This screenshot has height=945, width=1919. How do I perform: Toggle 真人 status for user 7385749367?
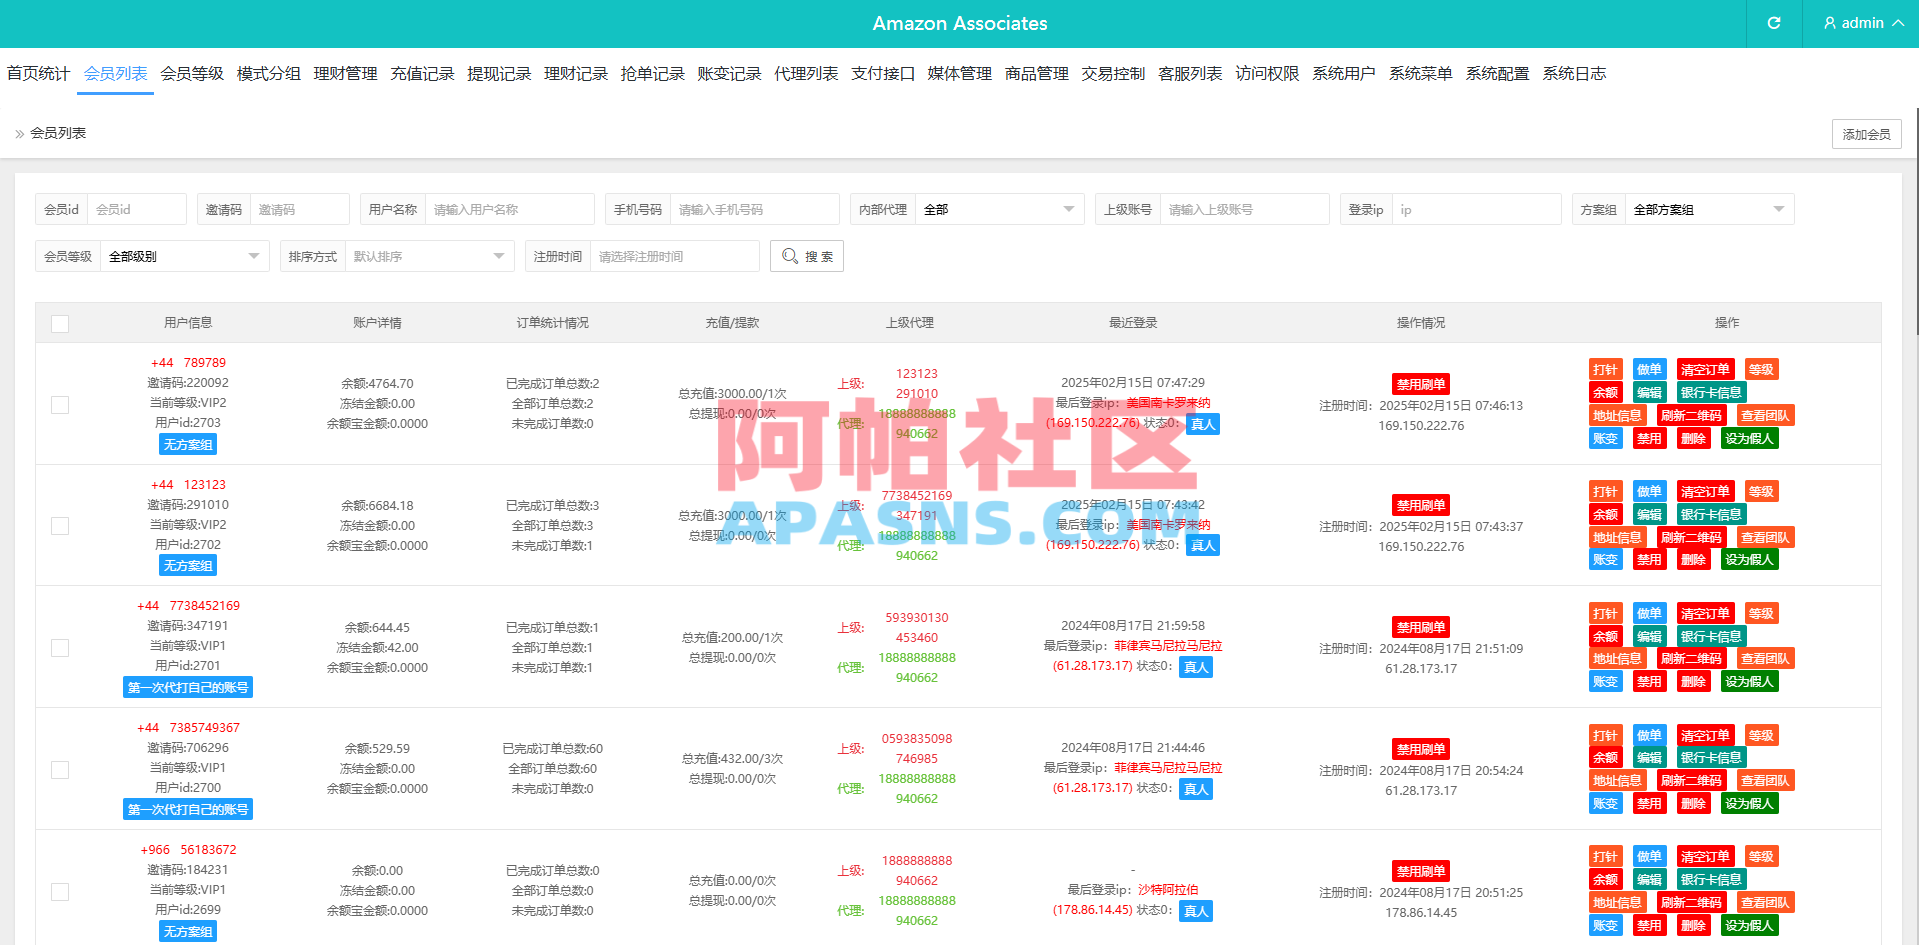click(1195, 788)
